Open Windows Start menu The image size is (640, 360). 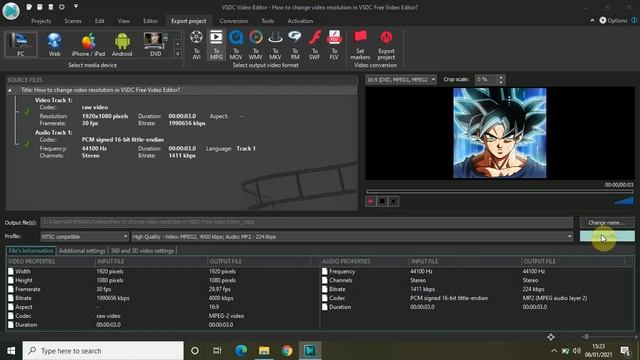pos(11,351)
